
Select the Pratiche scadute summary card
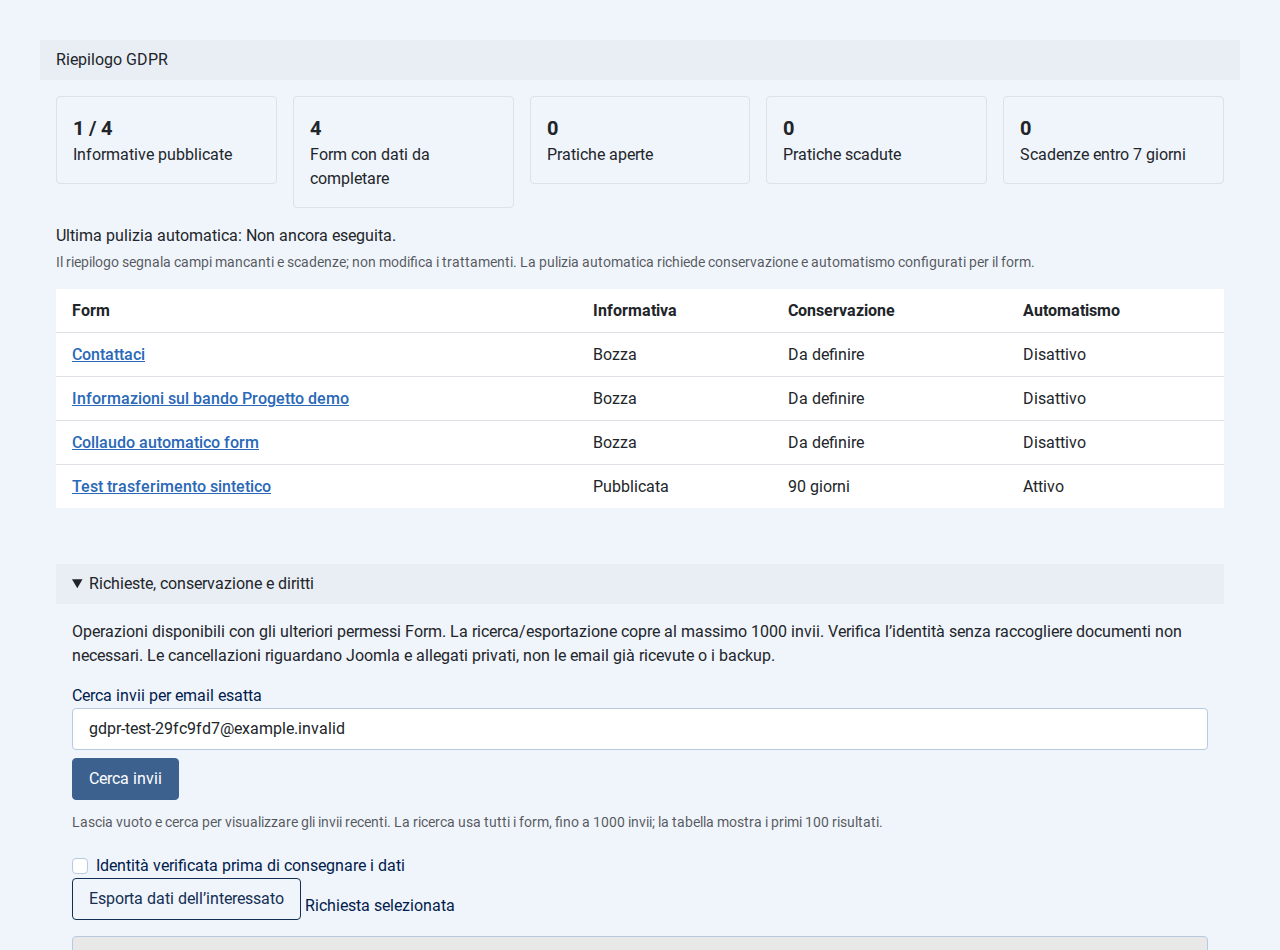click(x=876, y=140)
